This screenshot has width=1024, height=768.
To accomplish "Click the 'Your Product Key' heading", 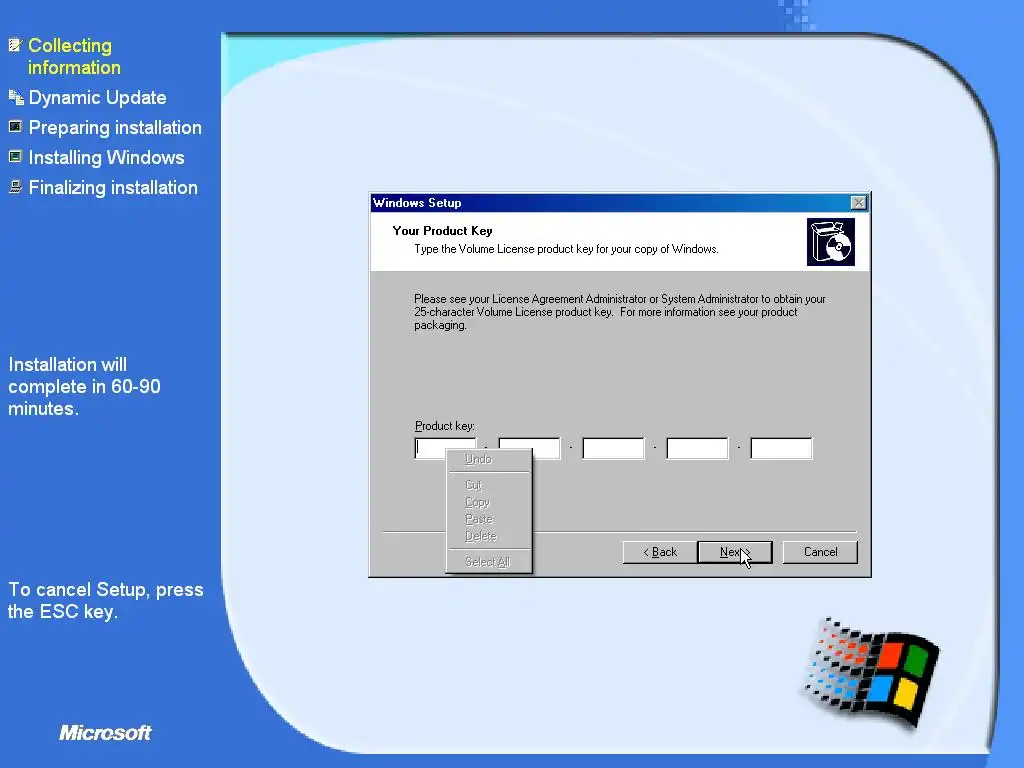I will click(442, 231).
